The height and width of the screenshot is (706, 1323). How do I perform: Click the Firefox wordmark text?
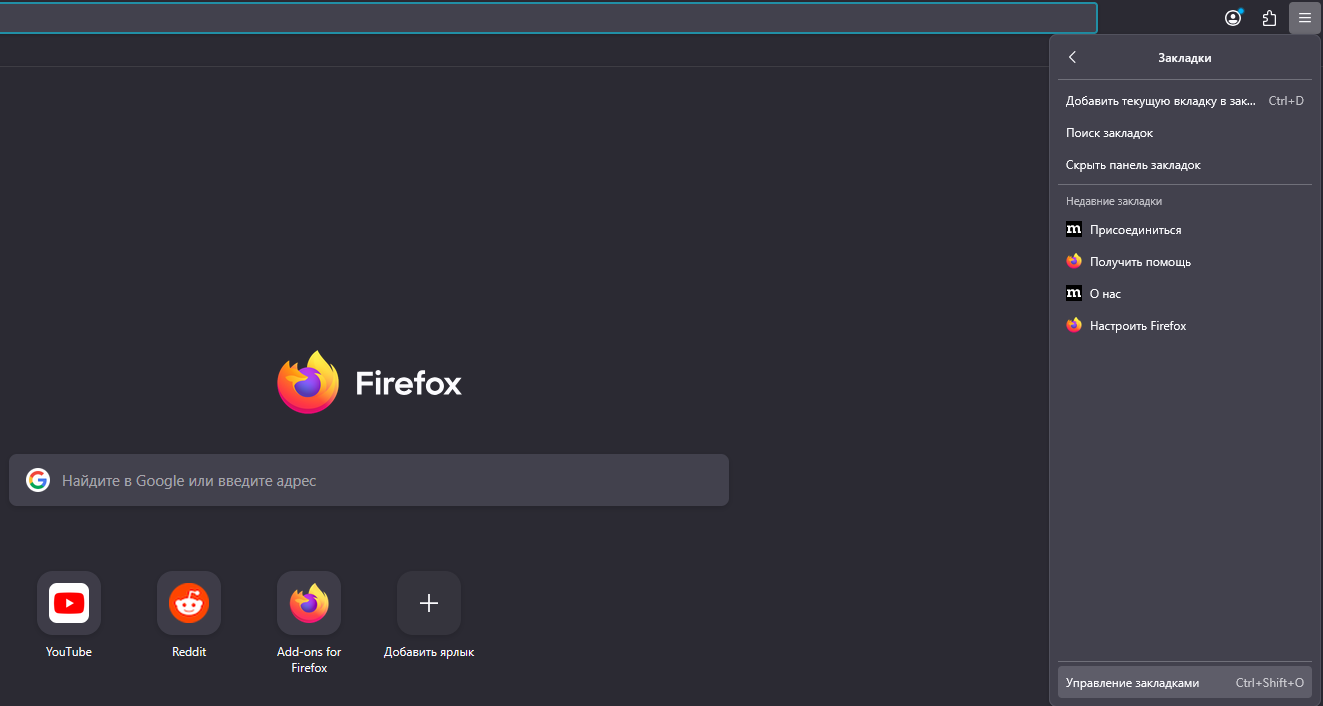tap(409, 383)
